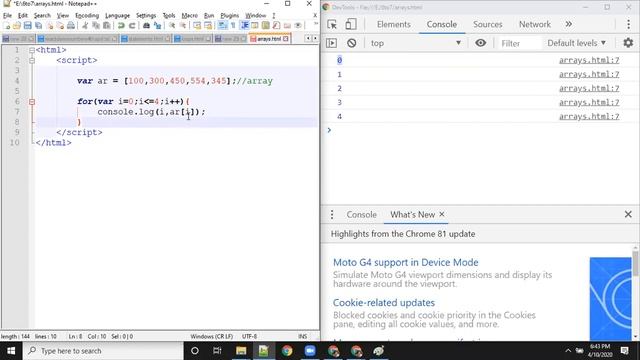The width and height of the screenshot is (640, 360).
Task: Click the taskbar search box
Action: point(103,351)
